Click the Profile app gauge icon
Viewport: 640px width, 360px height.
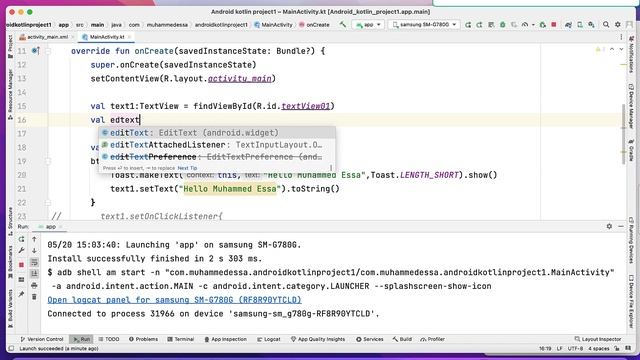point(525,25)
